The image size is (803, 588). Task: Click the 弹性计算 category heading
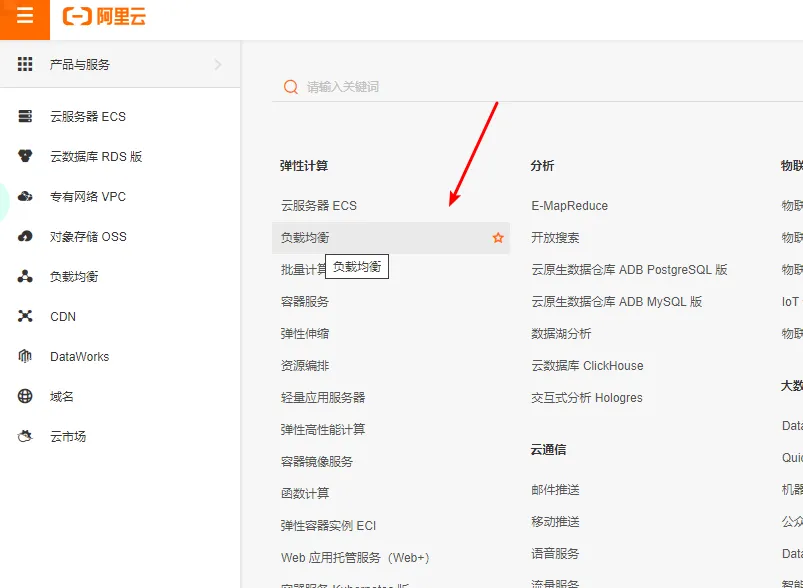304,165
